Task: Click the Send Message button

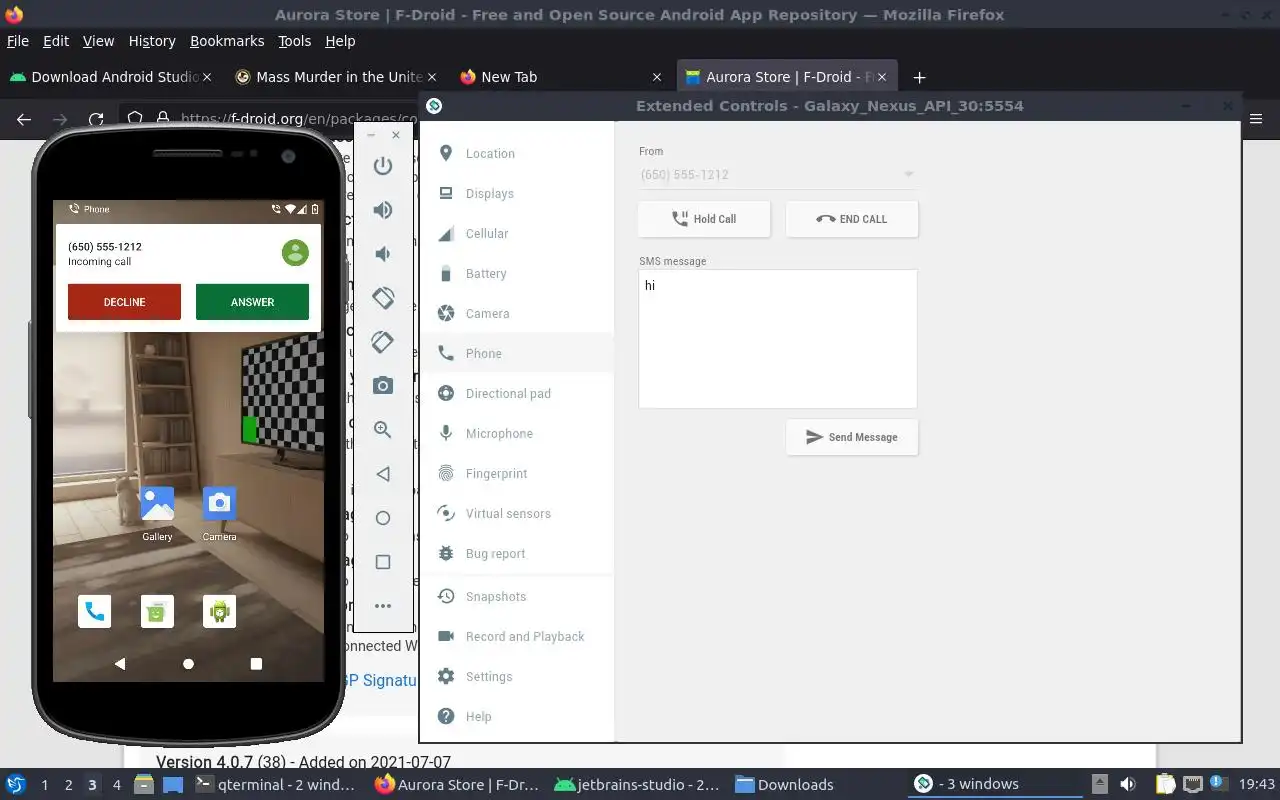Action: click(x=852, y=437)
